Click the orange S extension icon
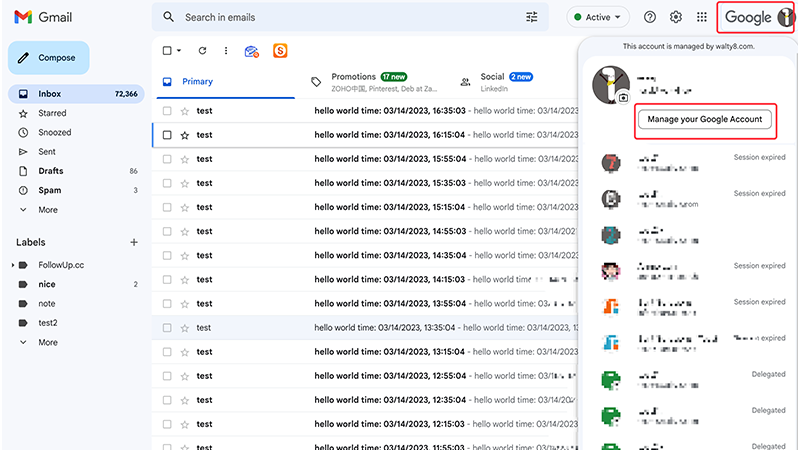Image resolution: width=800 pixels, height=450 pixels. tap(280, 51)
